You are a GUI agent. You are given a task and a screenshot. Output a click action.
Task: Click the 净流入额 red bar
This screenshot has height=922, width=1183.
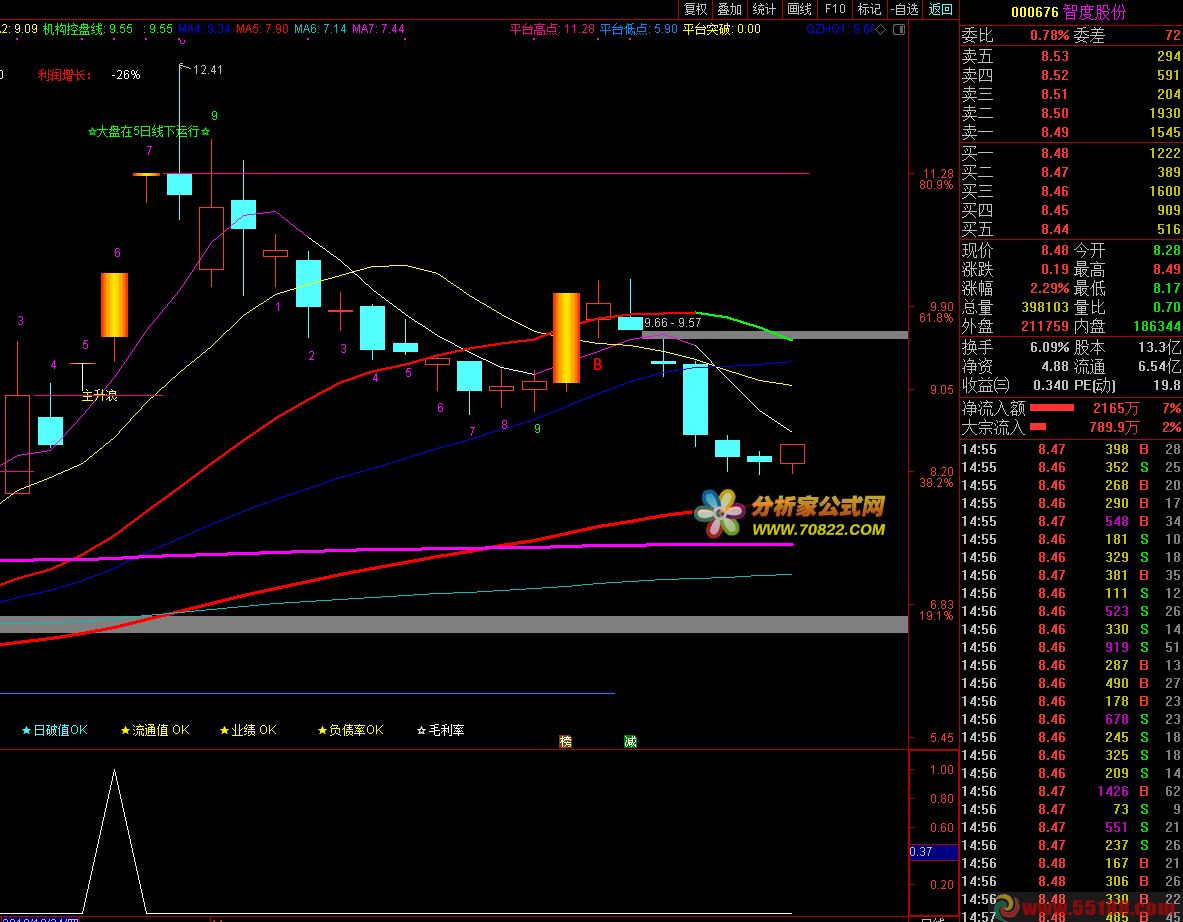tap(1052, 408)
